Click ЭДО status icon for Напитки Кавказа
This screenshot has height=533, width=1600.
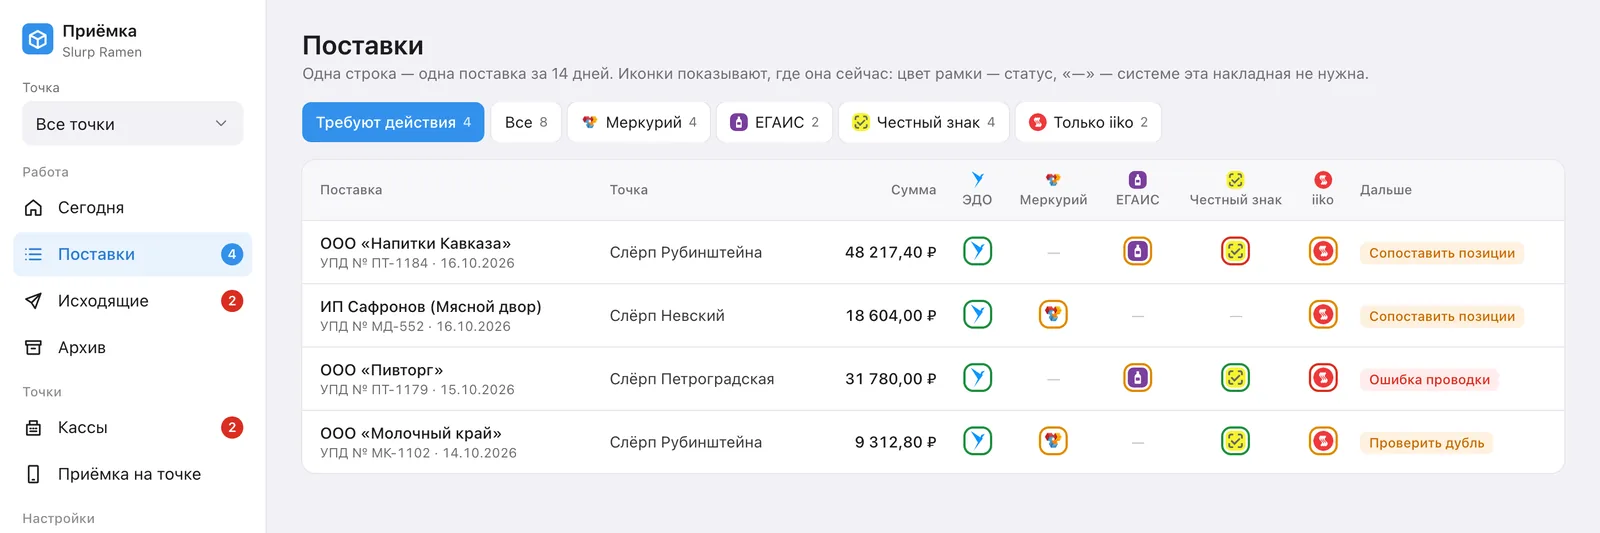tap(977, 251)
